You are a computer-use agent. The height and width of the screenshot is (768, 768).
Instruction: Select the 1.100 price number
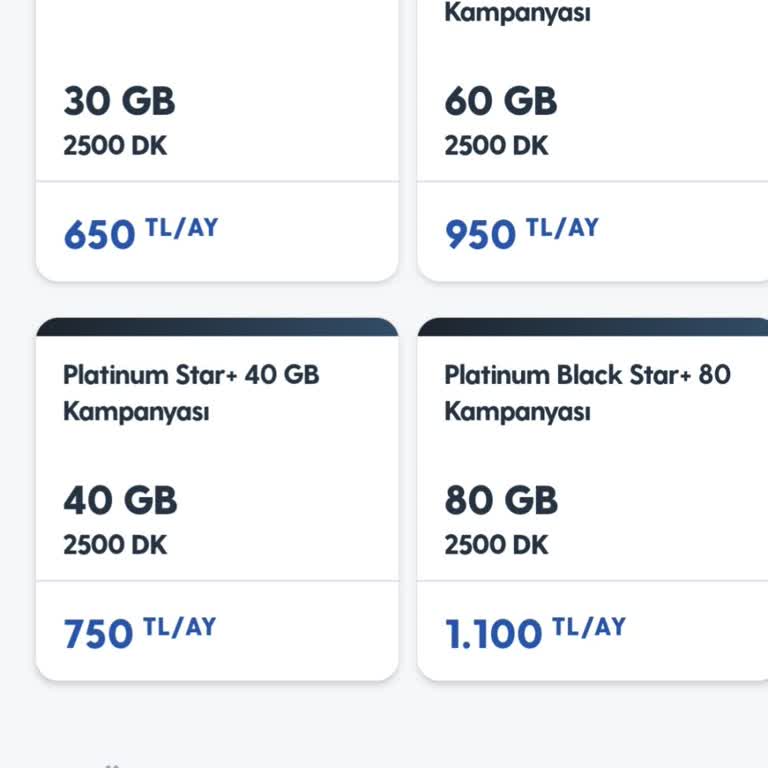coord(493,634)
